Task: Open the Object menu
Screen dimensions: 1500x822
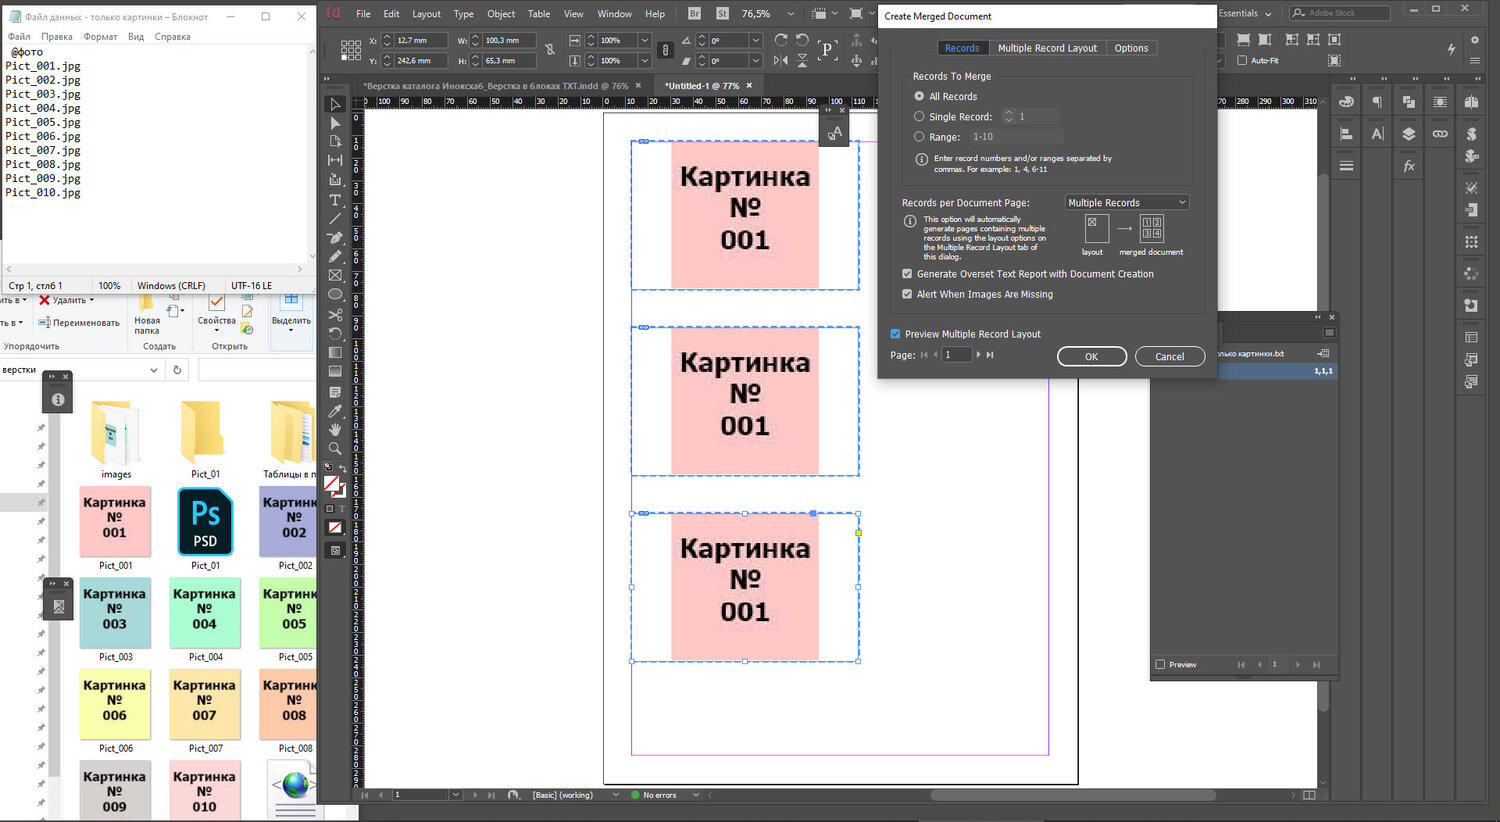Action: click(x=501, y=14)
